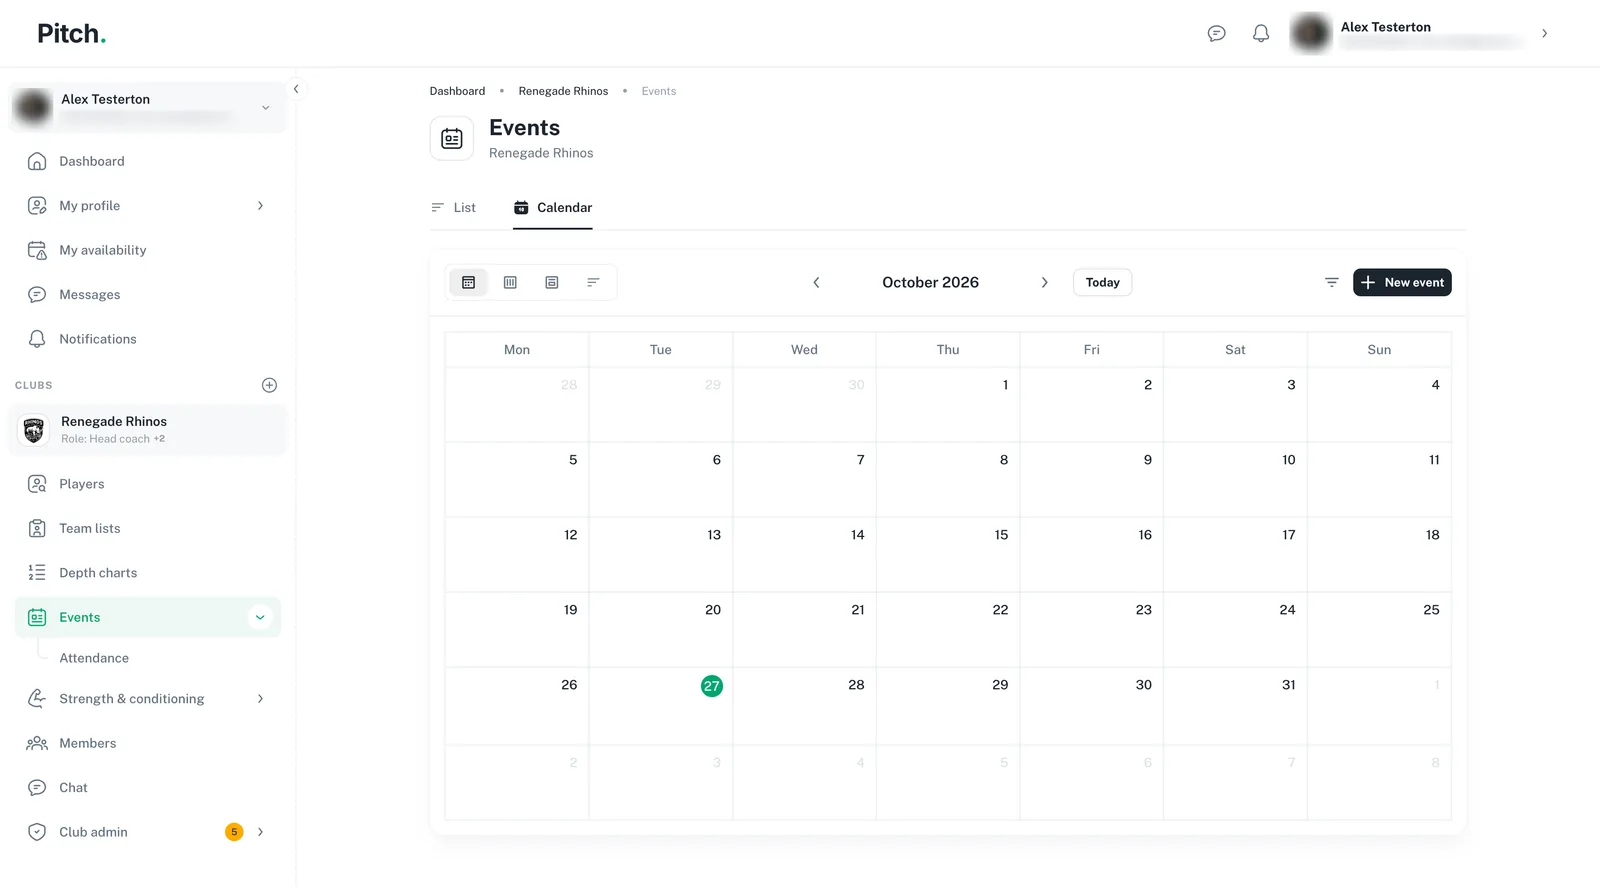Expand the top-right user profile menu
The height and width of the screenshot is (887, 1600).
(x=1545, y=34)
